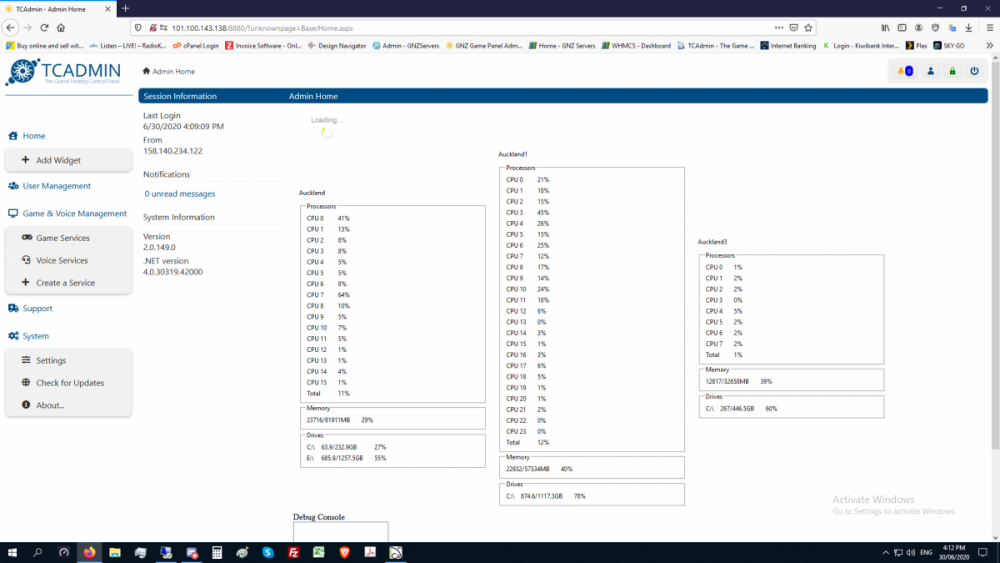Click the green lock icon in header

pyautogui.click(x=952, y=71)
